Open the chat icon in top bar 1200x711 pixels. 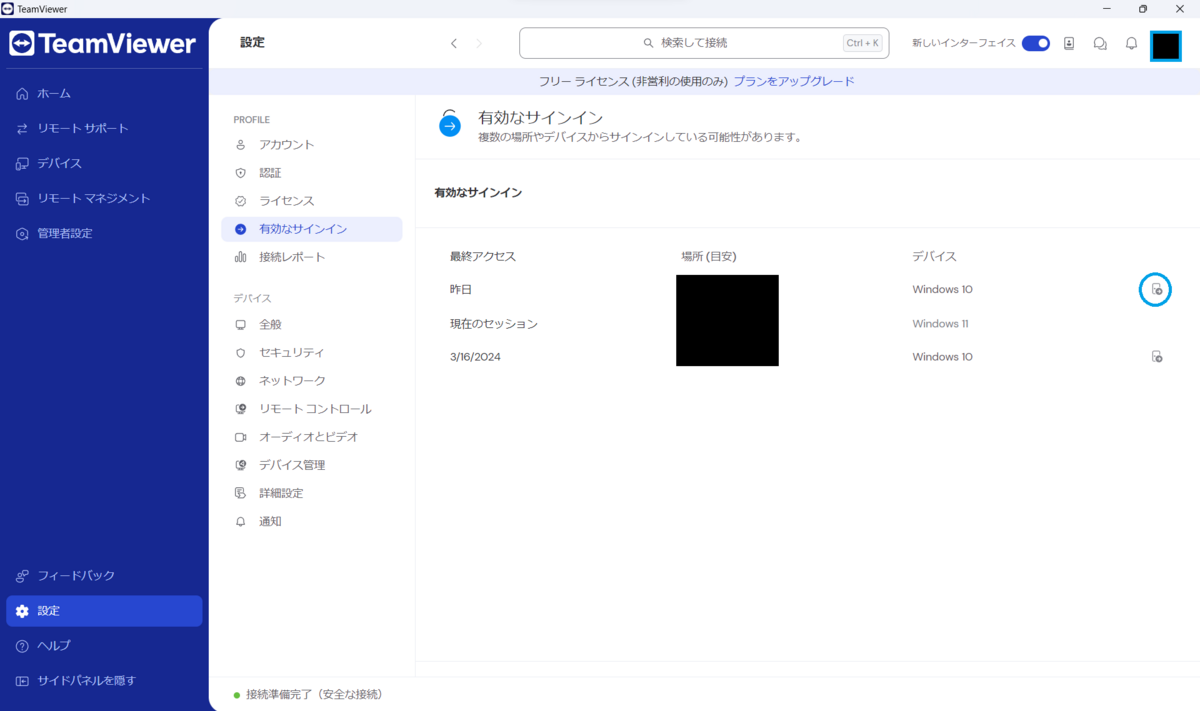click(x=1100, y=43)
